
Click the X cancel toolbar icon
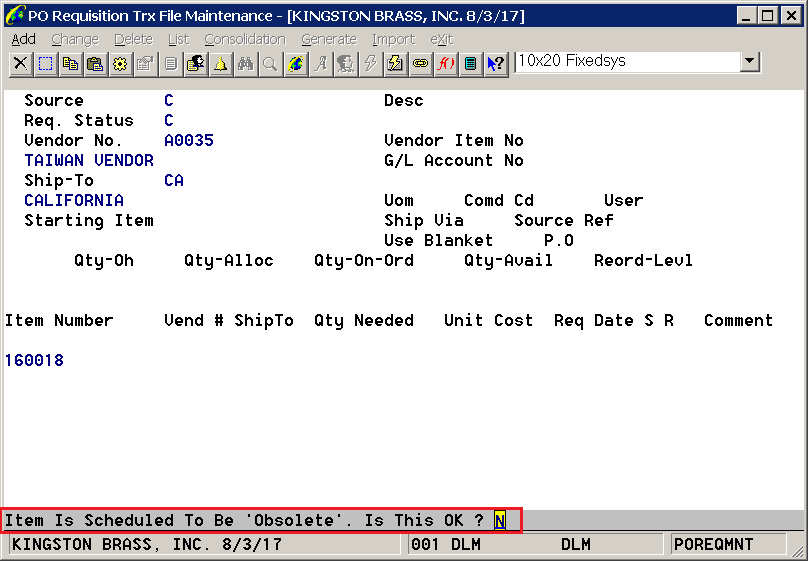[x=21, y=64]
